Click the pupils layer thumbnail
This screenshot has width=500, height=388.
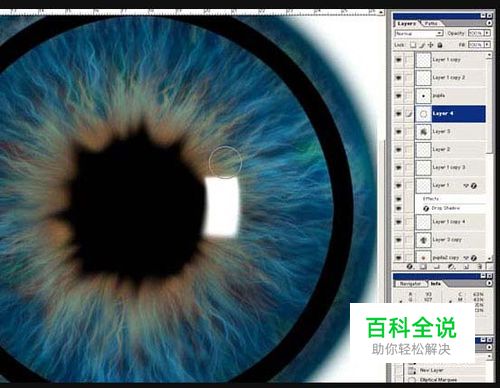click(423, 96)
